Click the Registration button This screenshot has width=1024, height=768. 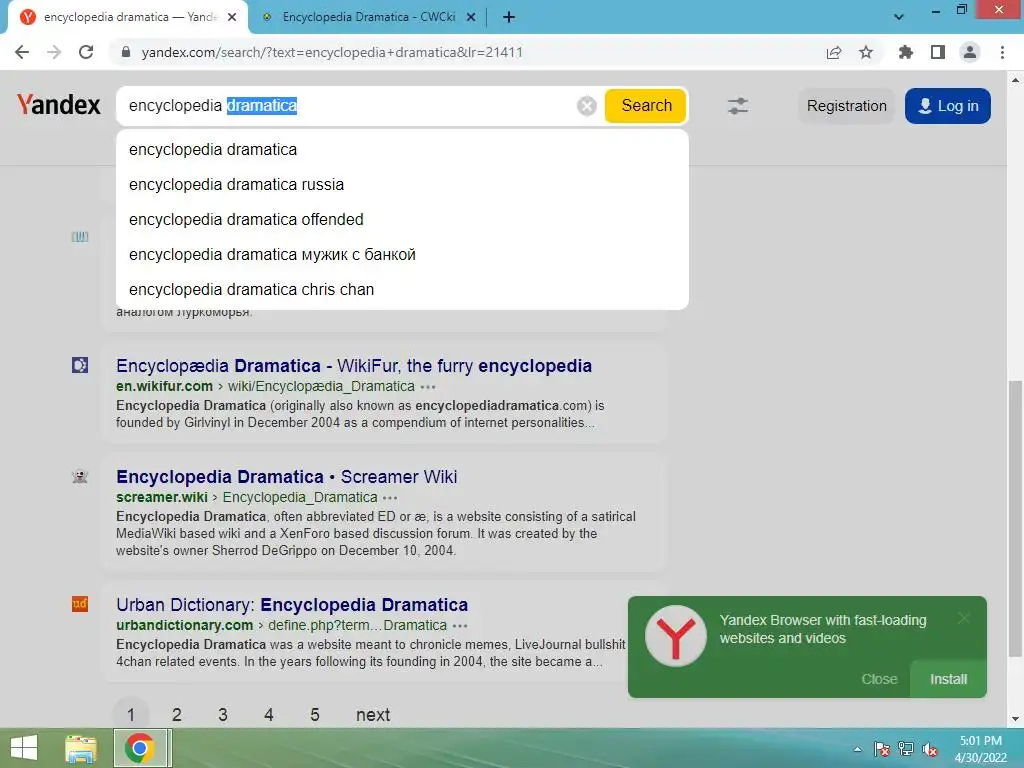(846, 106)
